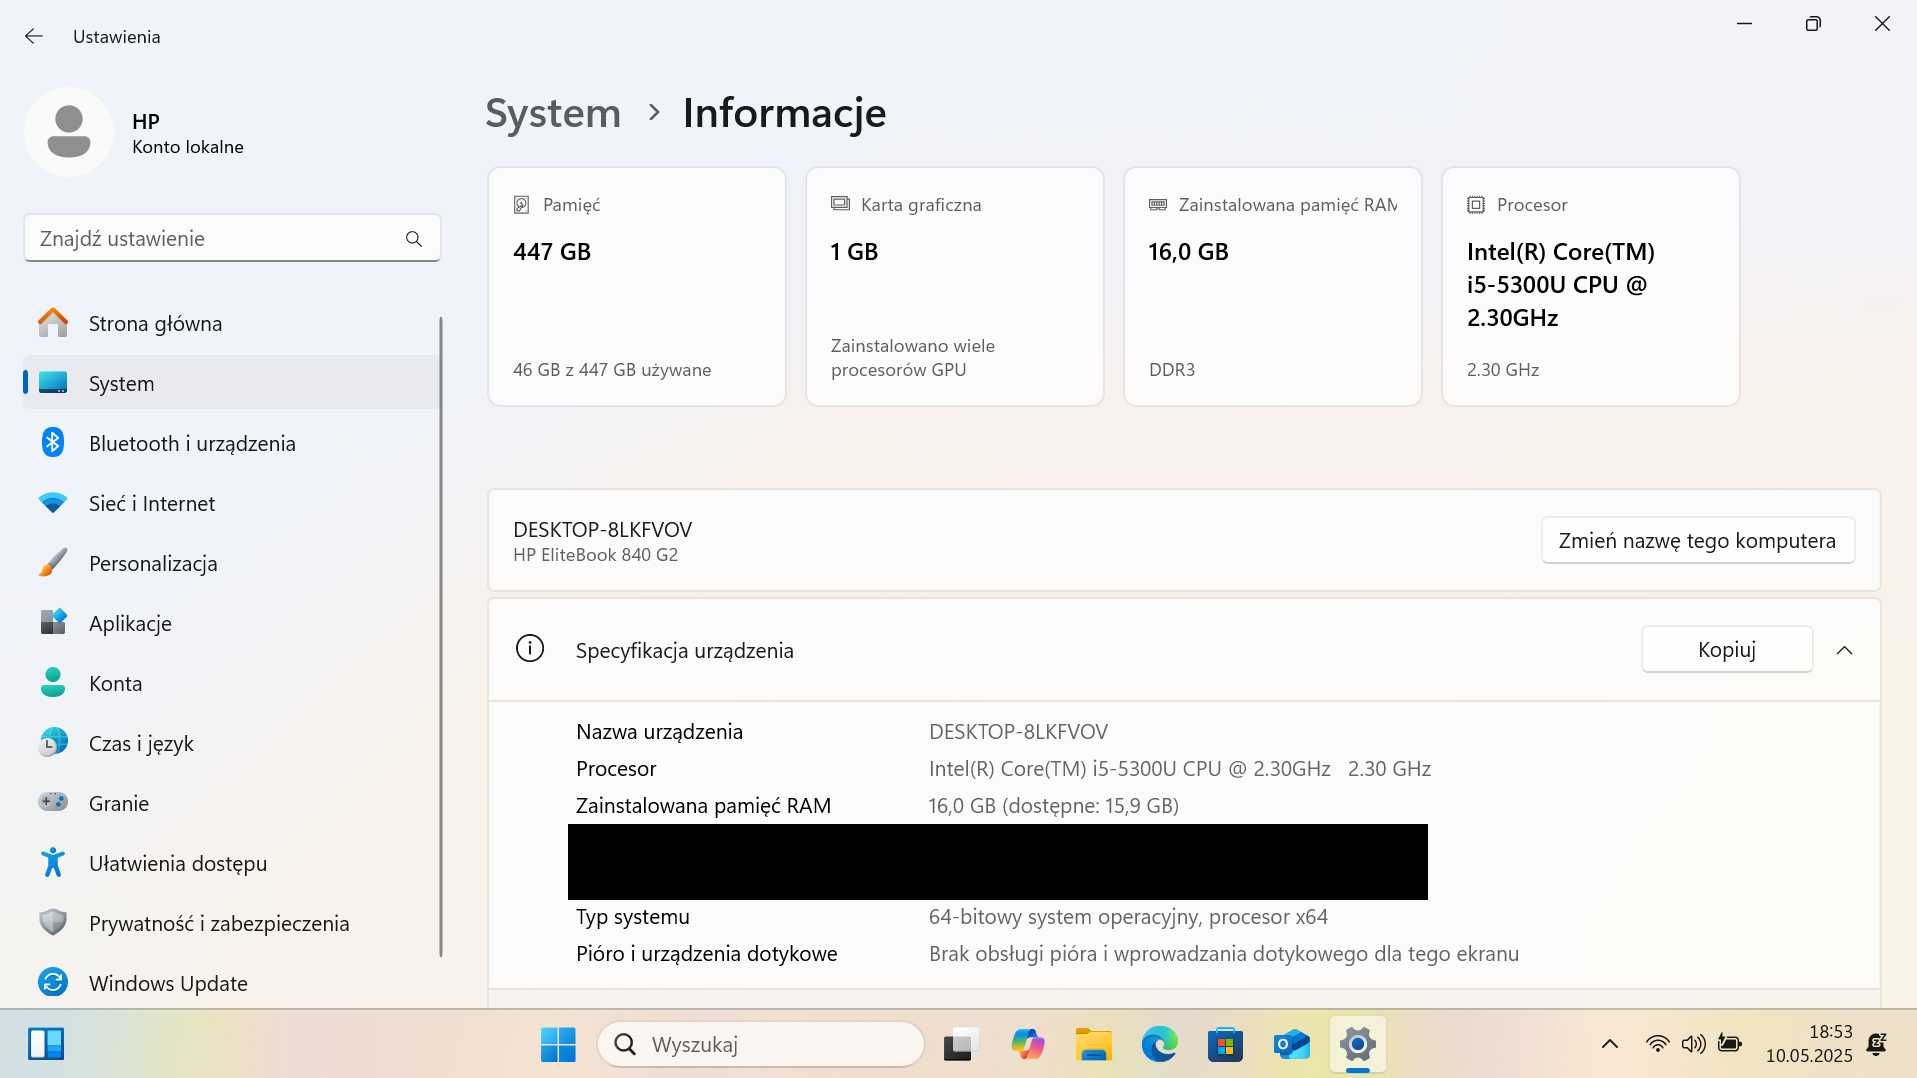
Task: Open Ułatwienia dostępu settings
Action: pyautogui.click(x=231, y=863)
